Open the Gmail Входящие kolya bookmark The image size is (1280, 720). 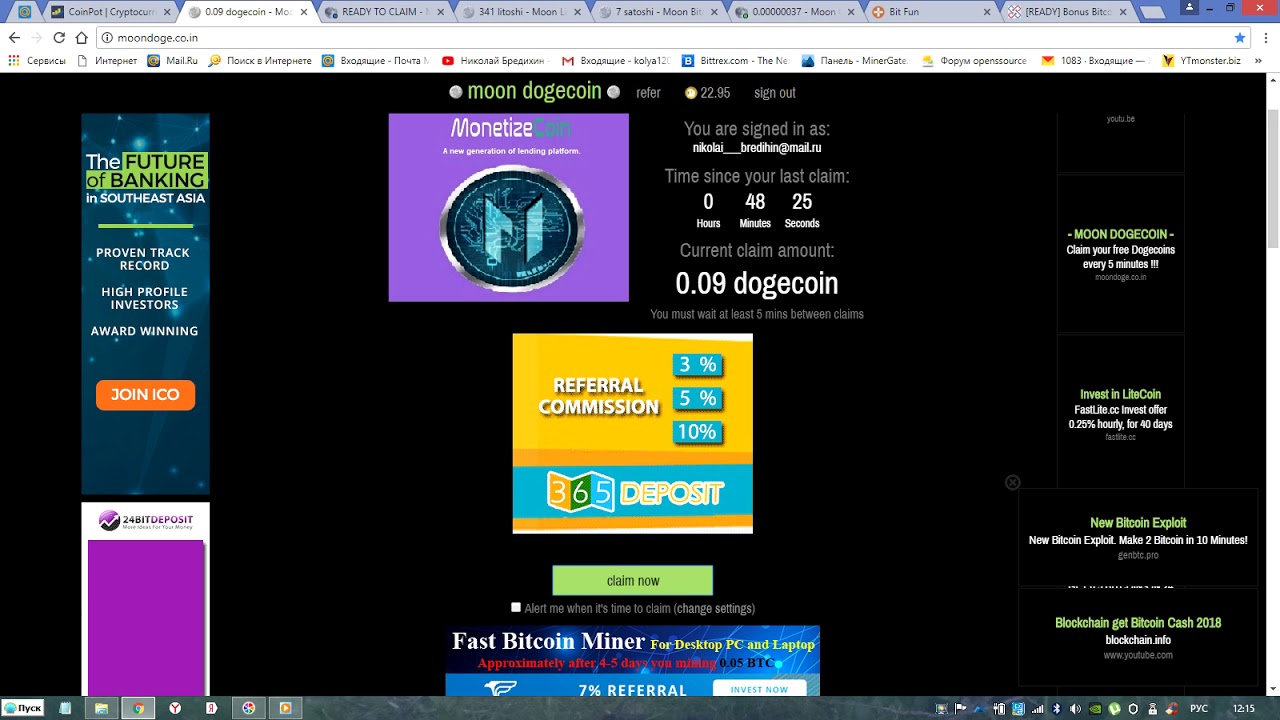(x=615, y=61)
